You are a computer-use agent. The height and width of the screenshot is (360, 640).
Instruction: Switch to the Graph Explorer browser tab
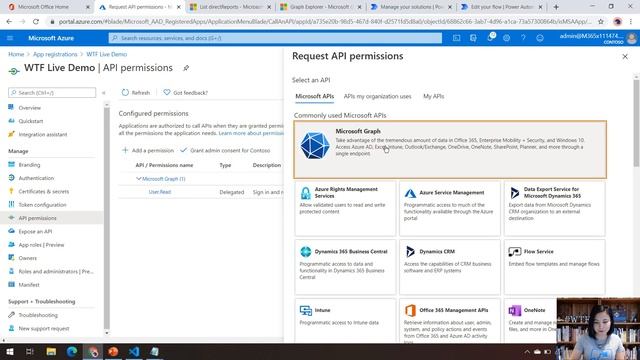click(321, 7)
